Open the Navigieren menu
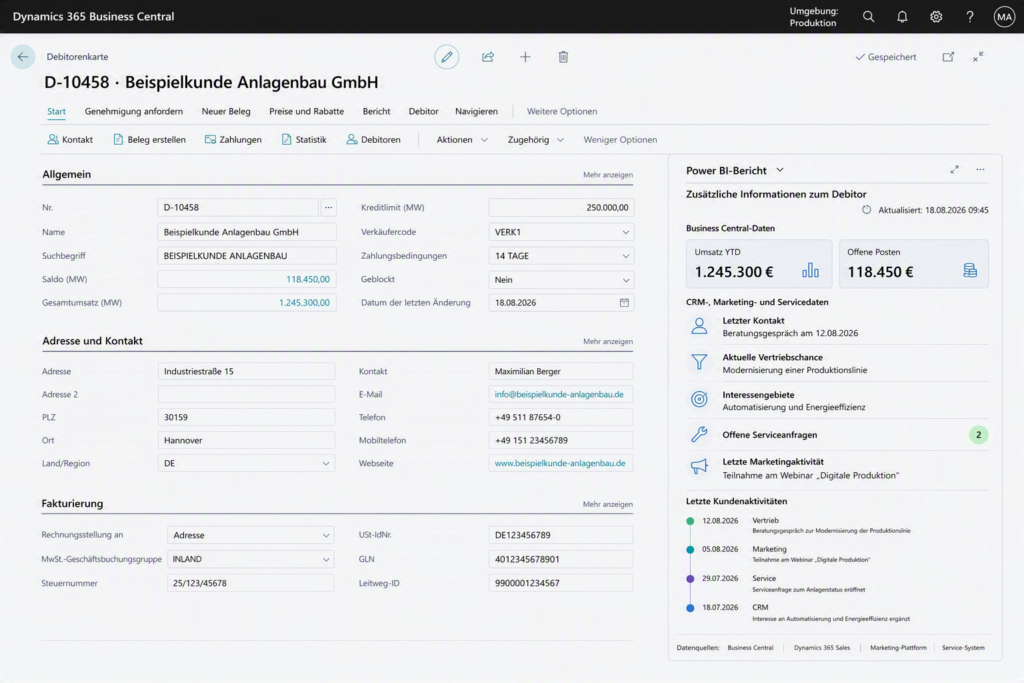The width and height of the screenshot is (1024, 683). point(476,111)
